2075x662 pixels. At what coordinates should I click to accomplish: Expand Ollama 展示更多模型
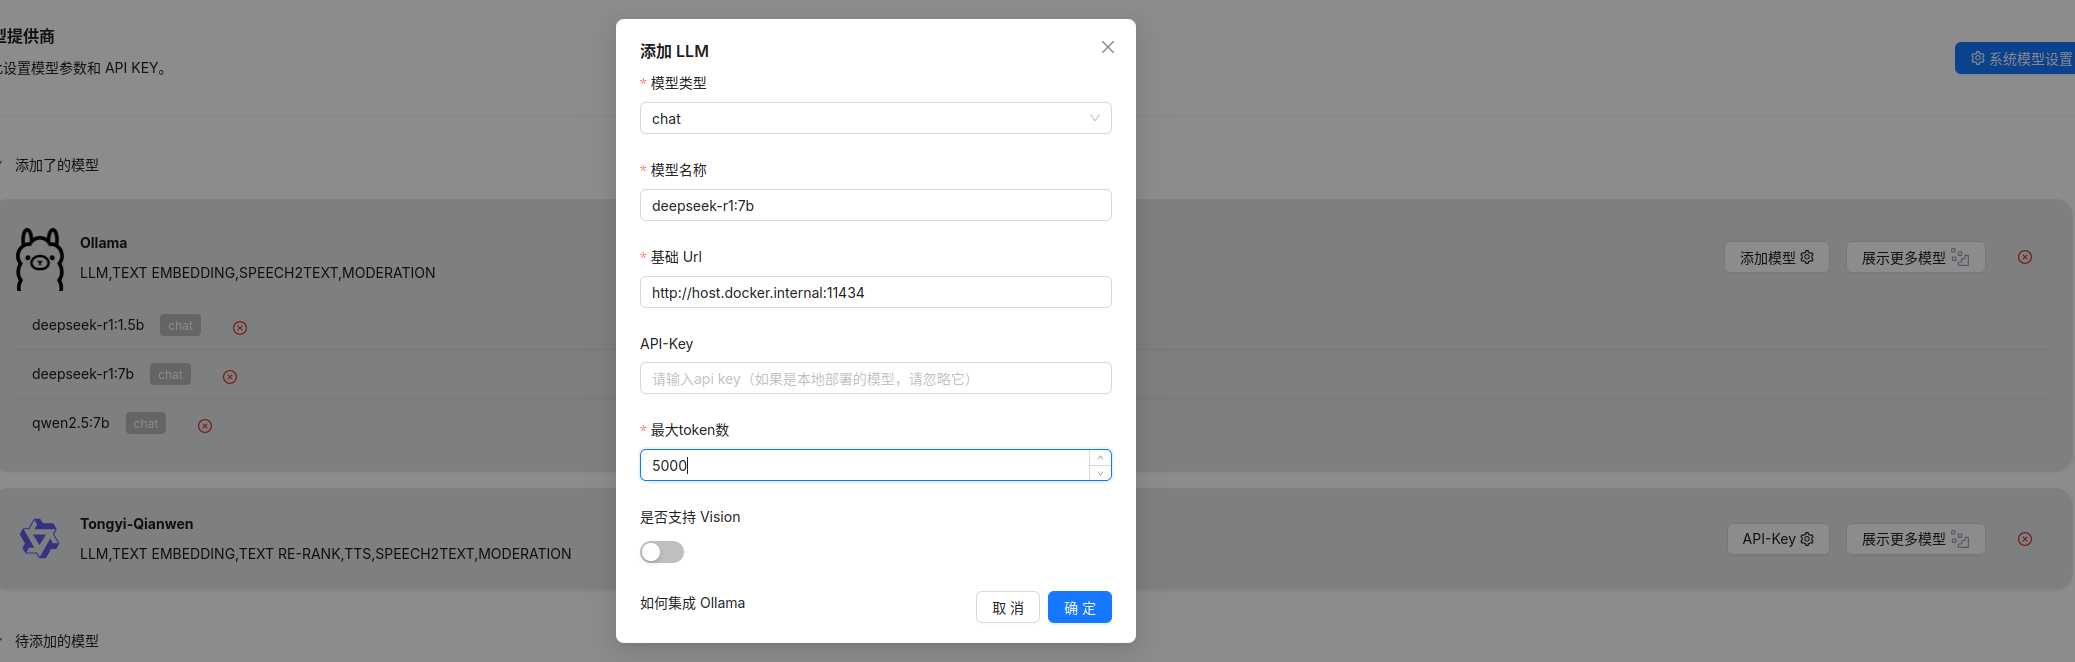[1914, 257]
